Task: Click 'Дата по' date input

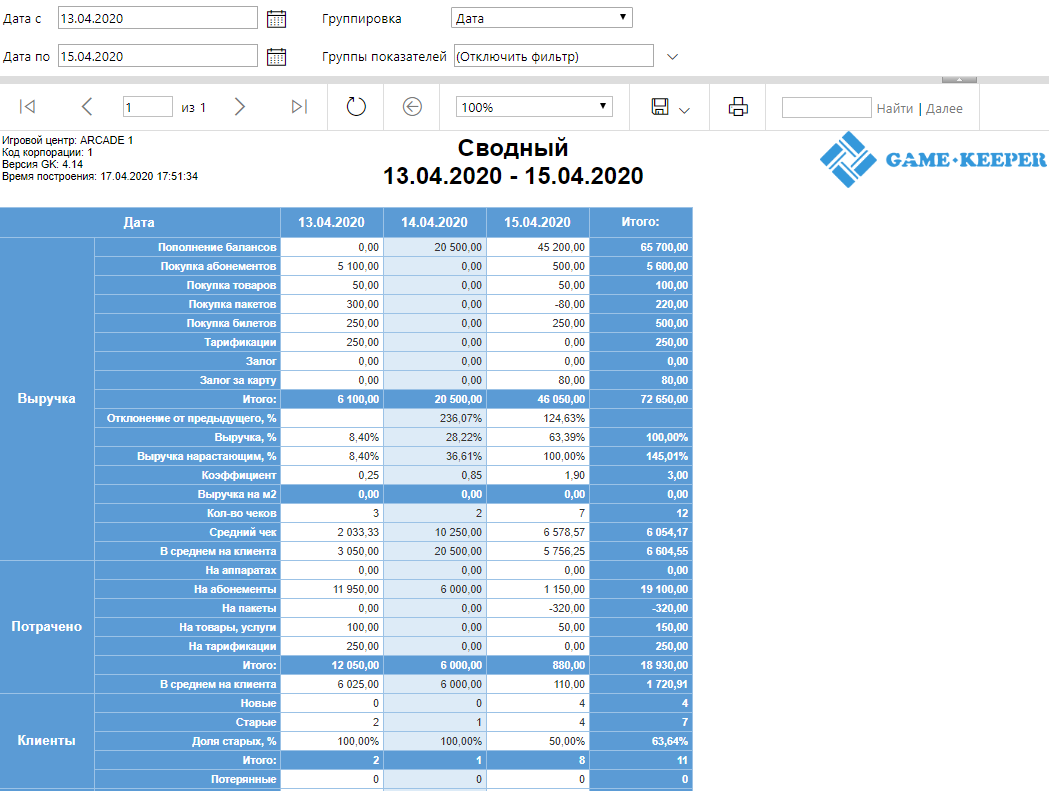Action: [x=158, y=56]
